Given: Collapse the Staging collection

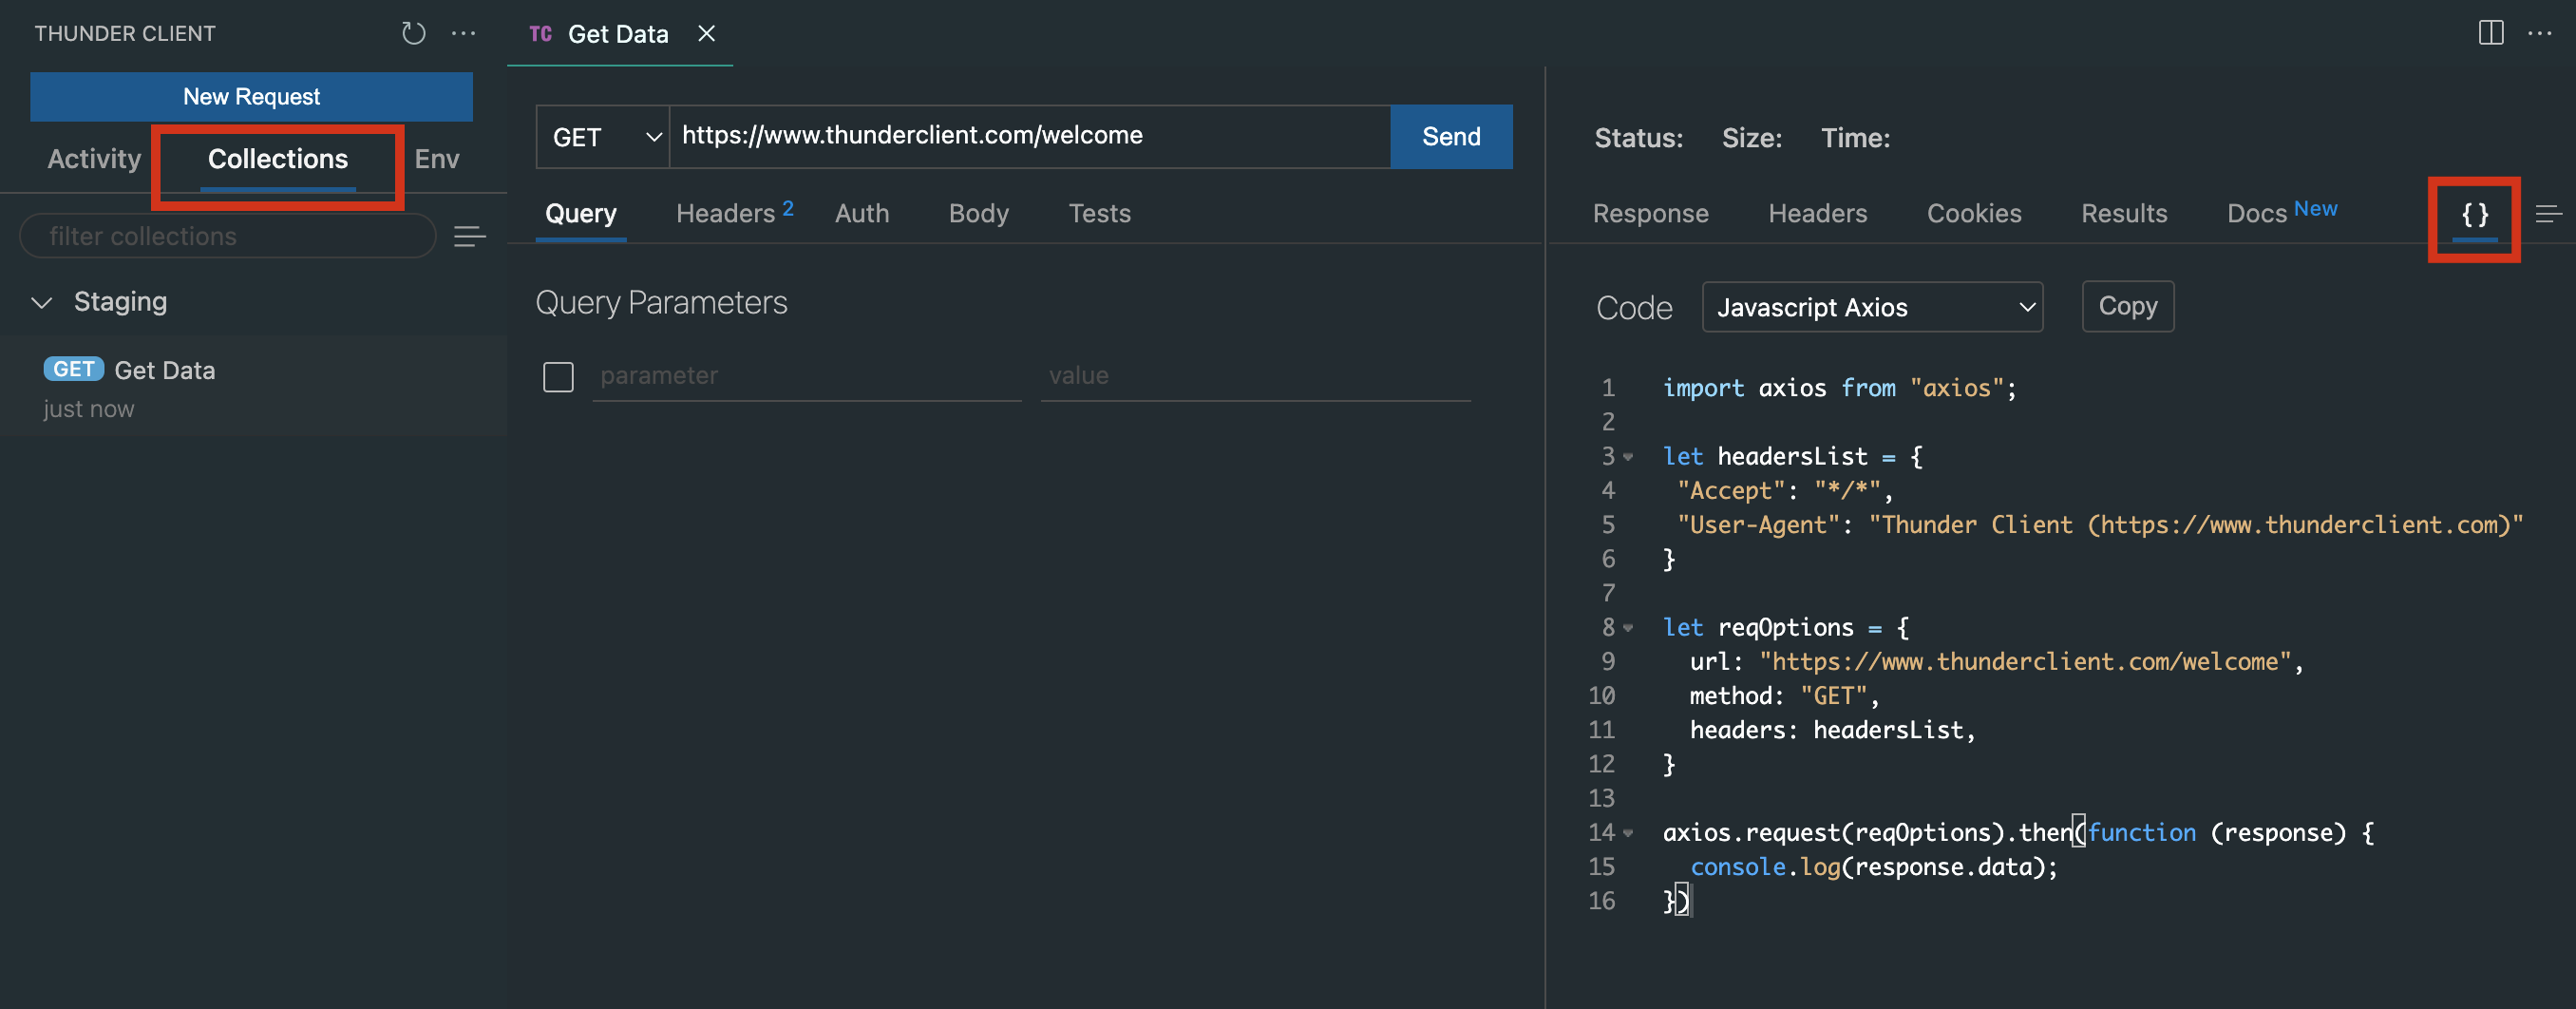Looking at the screenshot, I should (42, 302).
